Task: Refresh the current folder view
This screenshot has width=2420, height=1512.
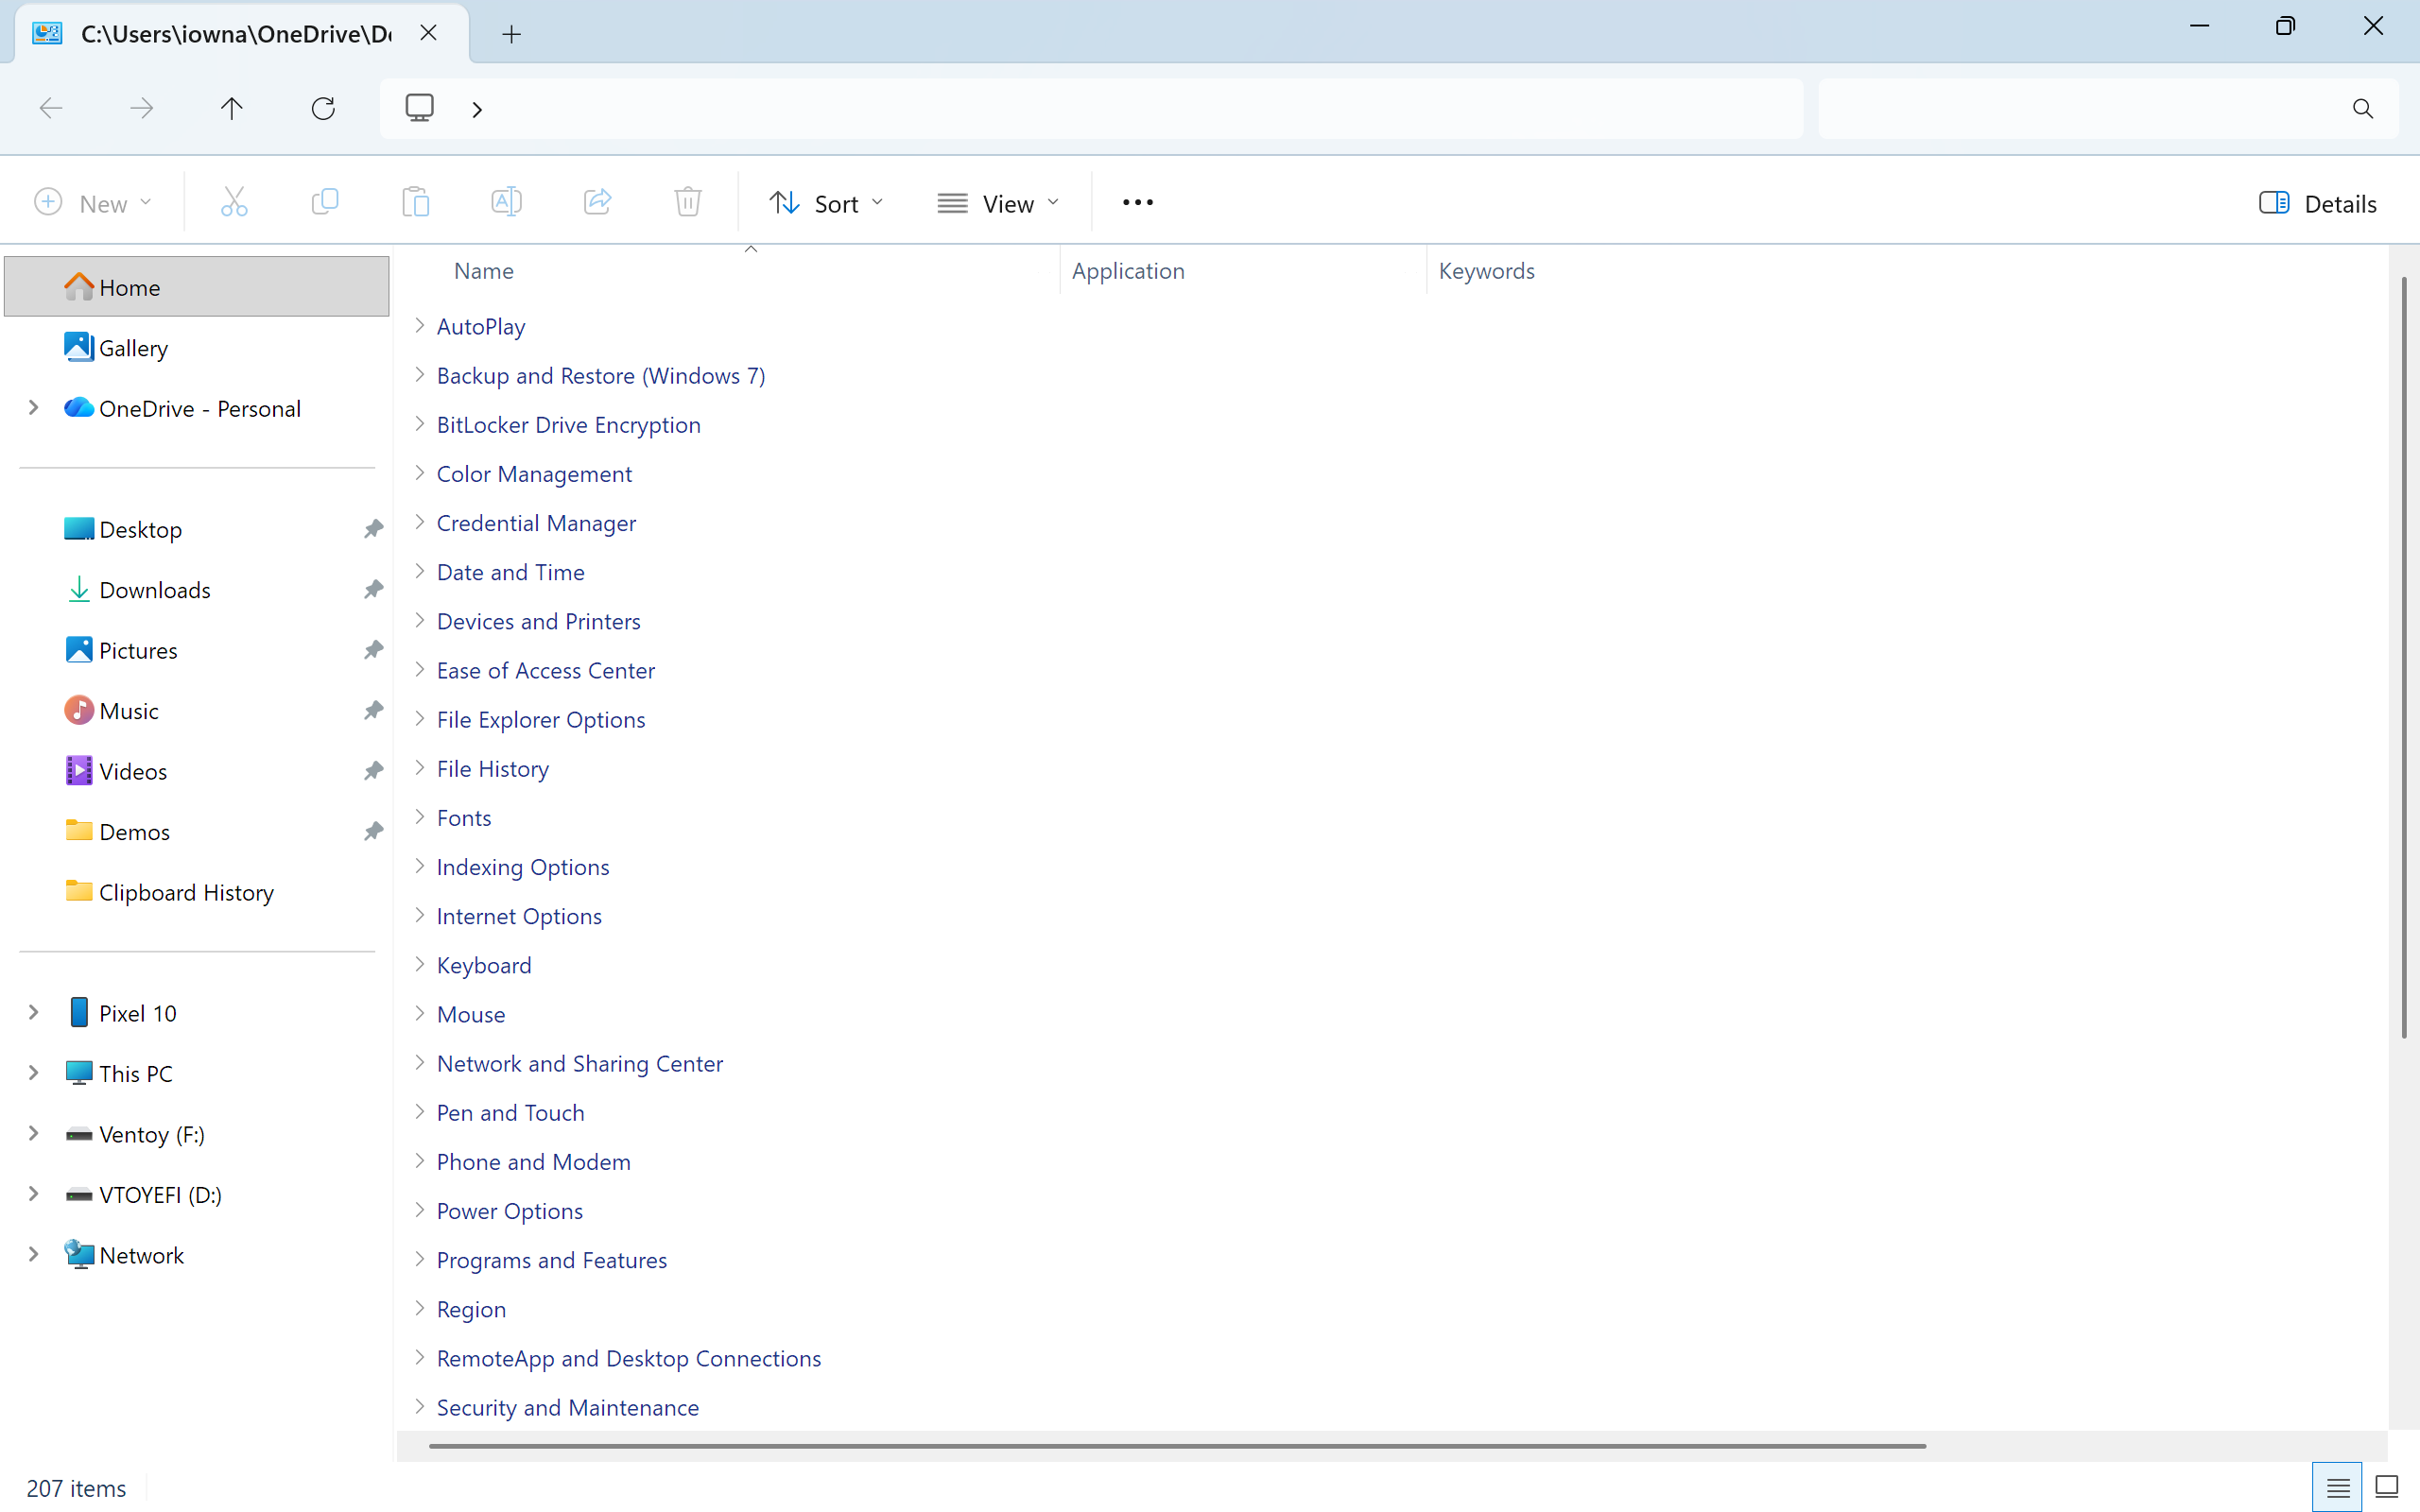Action: pyautogui.click(x=323, y=108)
